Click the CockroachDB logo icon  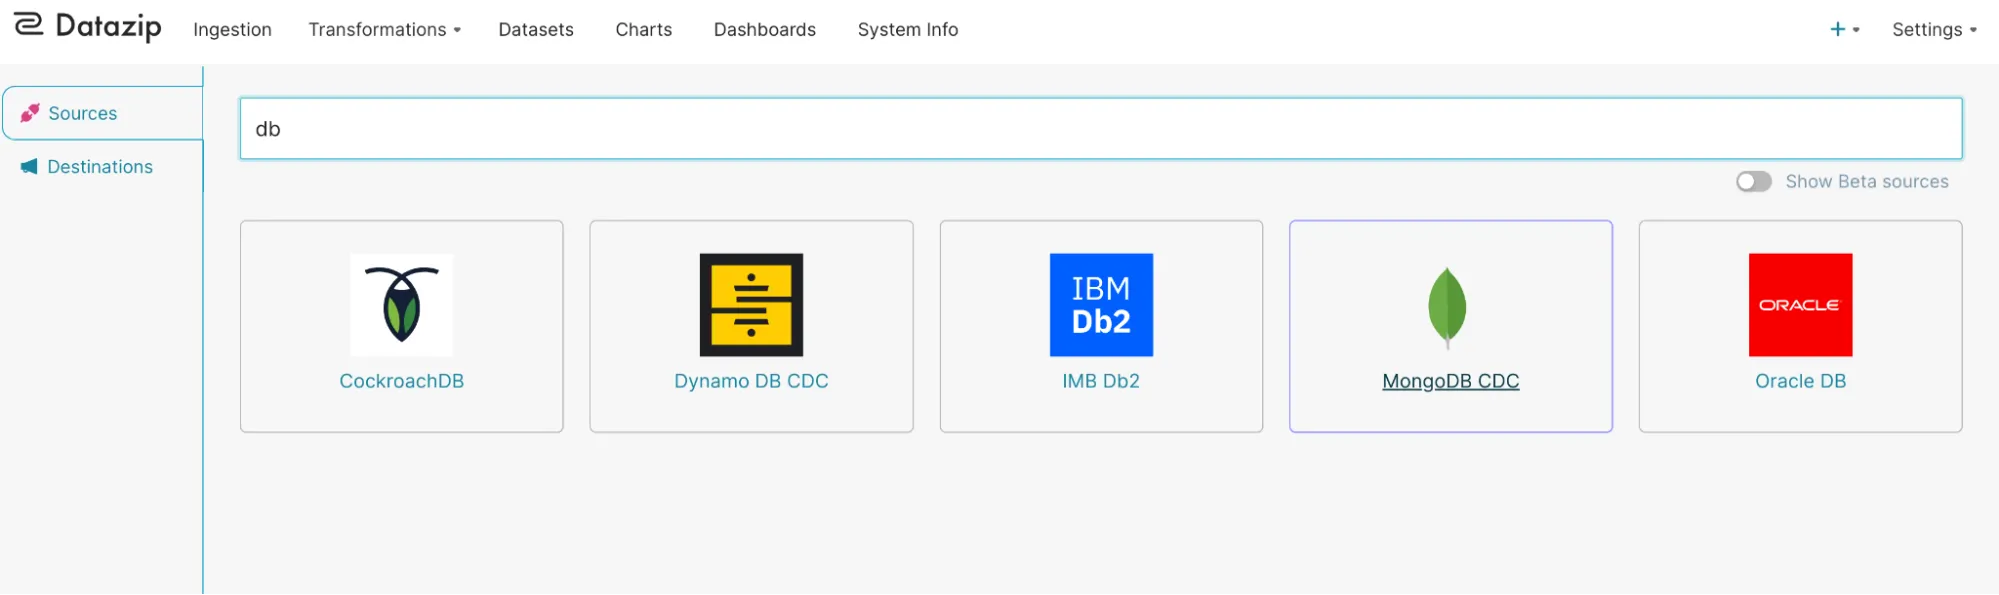401,305
